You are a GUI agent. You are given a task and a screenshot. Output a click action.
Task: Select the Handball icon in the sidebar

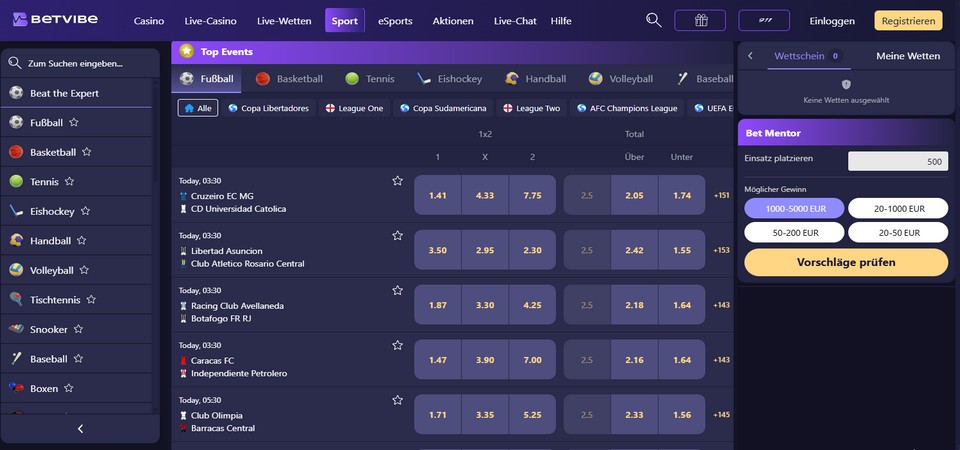click(x=16, y=241)
